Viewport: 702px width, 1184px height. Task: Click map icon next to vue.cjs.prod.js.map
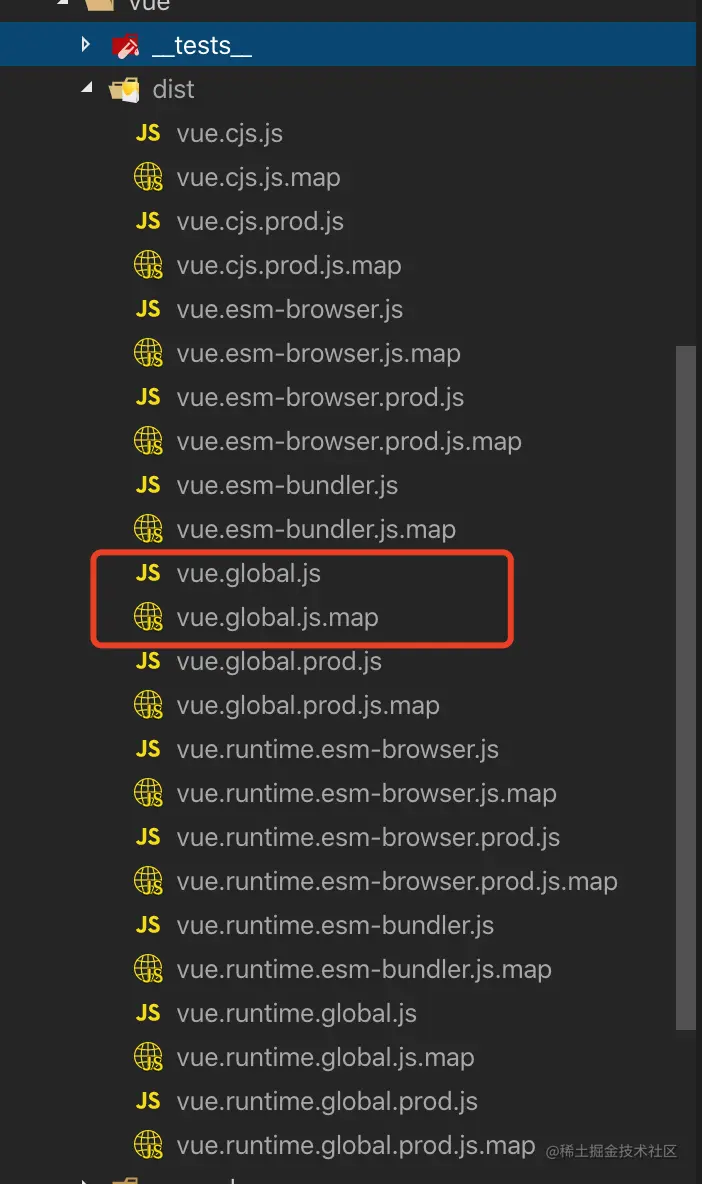coord(148,265)
